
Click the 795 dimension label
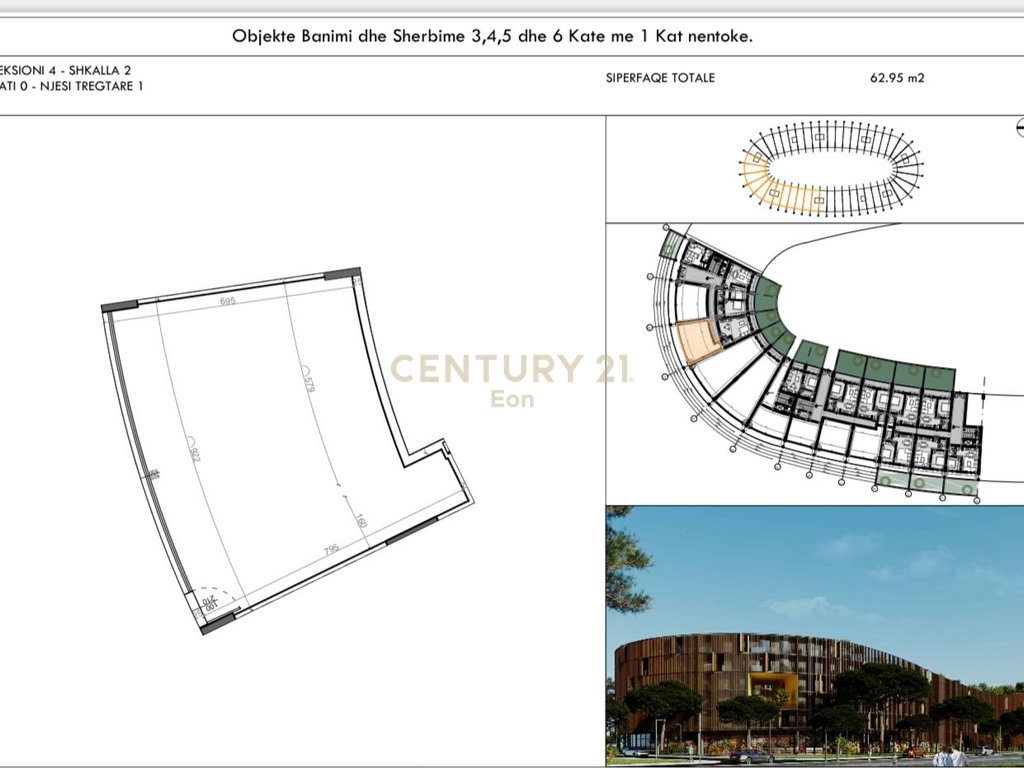tap(331, 549)
